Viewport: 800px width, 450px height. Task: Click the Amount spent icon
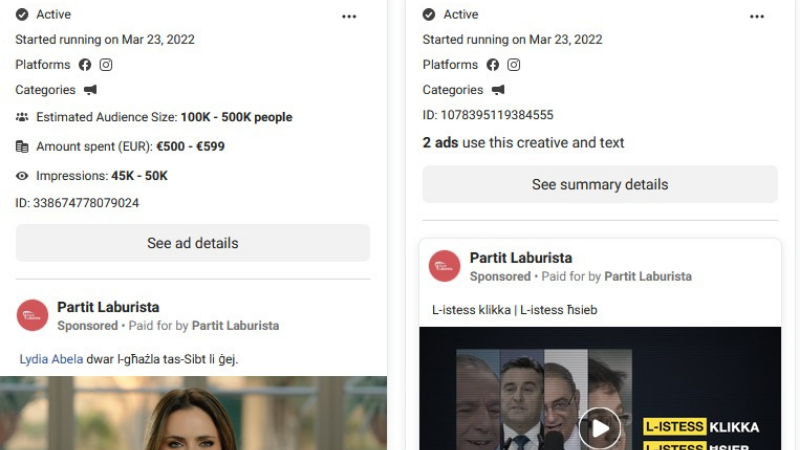pos(22,146)
